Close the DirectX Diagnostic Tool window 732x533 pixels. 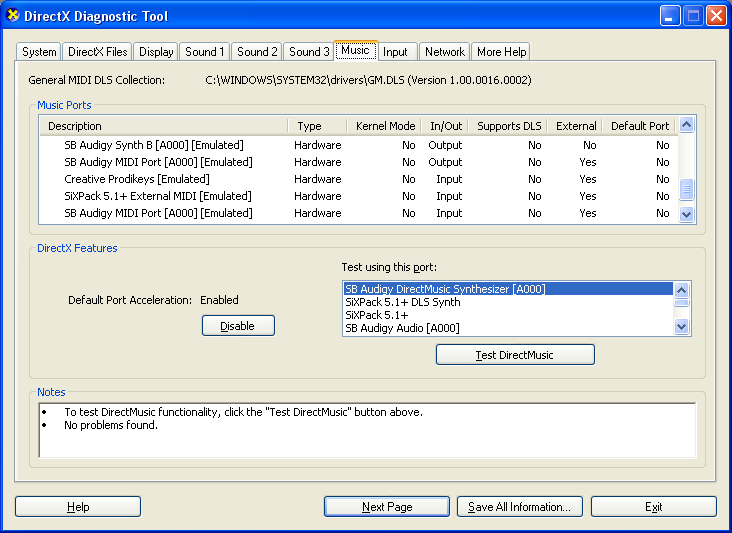coord(716,16)
